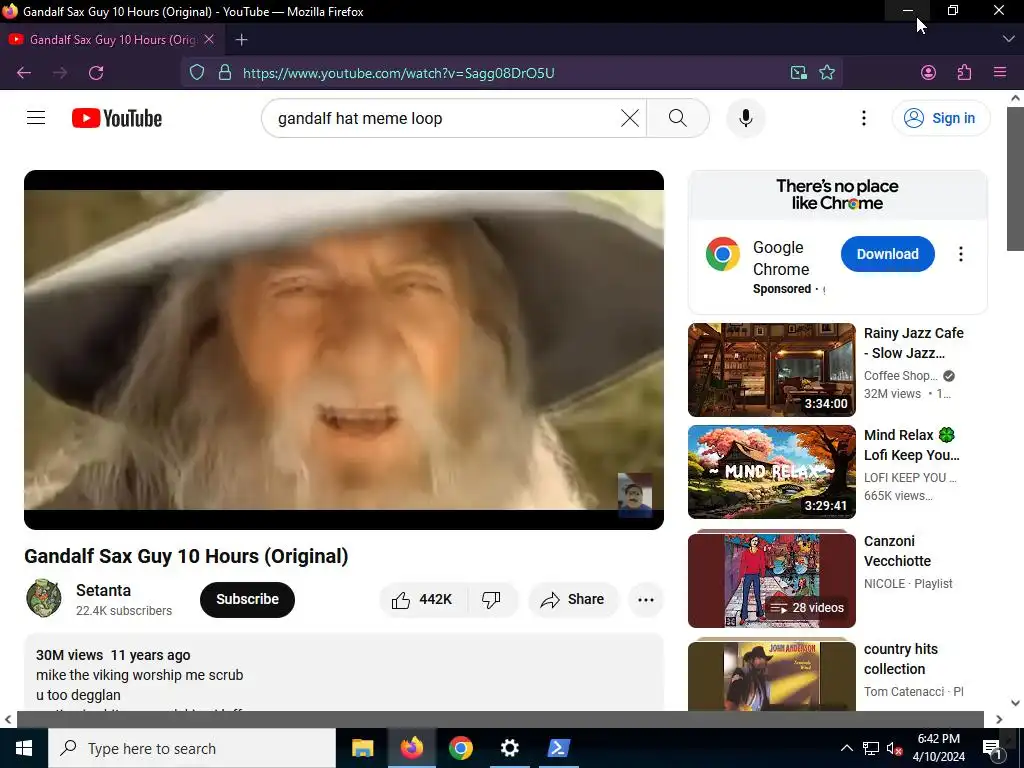The image size is (1024, 768).
Task: Open the muted volume tray icon
Action: (894, 748)
